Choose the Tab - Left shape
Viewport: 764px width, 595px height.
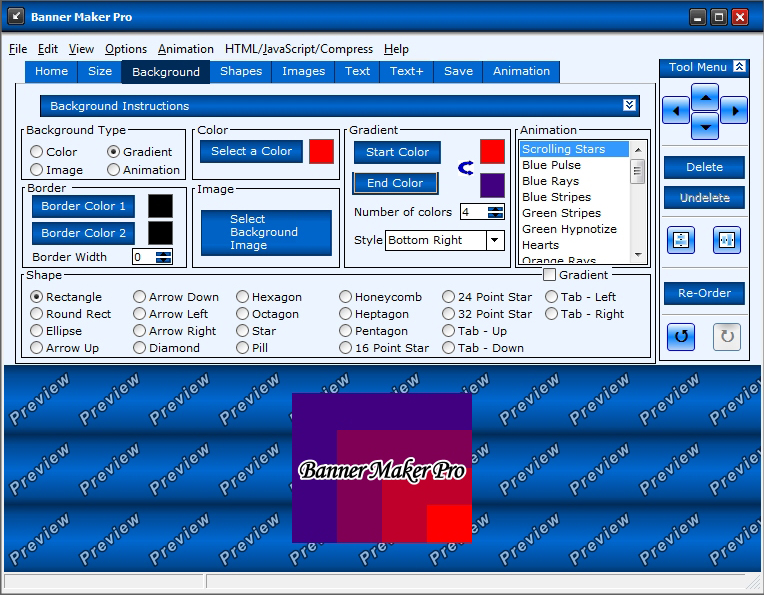point(580,297)
